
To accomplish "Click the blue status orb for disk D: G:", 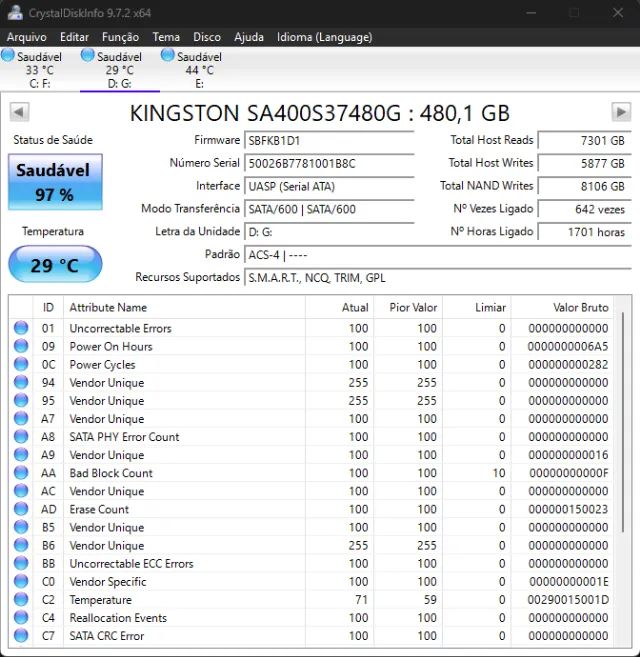I will [88, 55].
